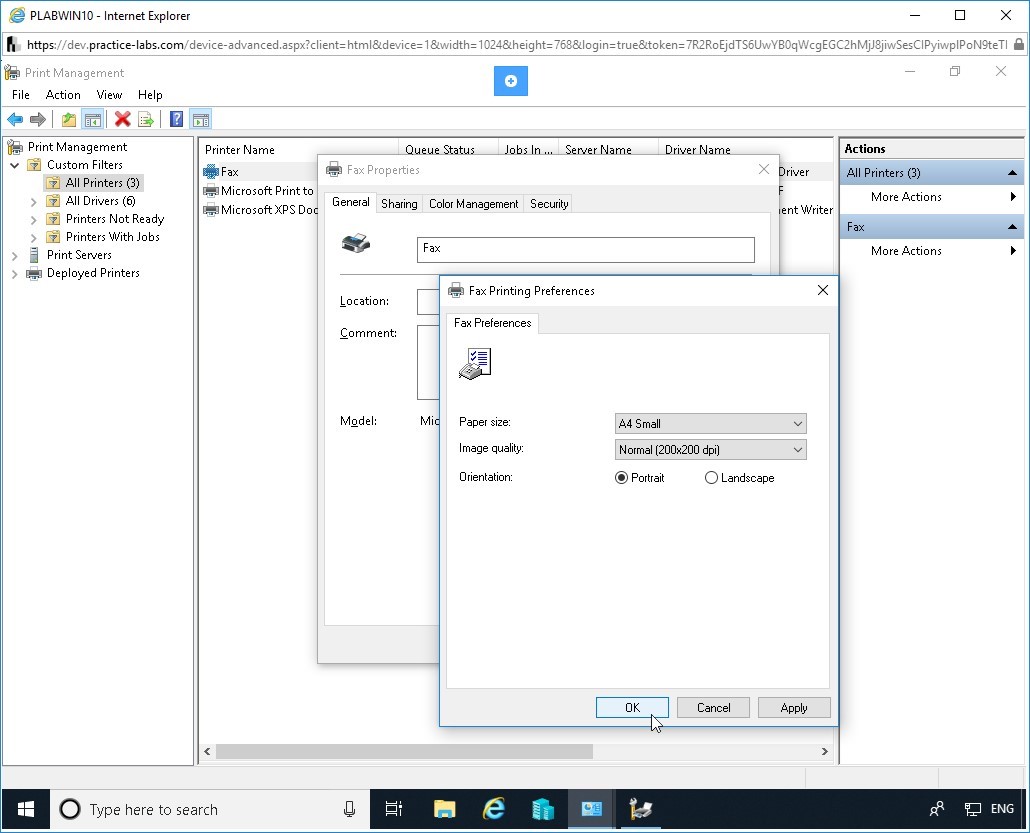
Task: Open the Help menu
Action: [150, 95]
